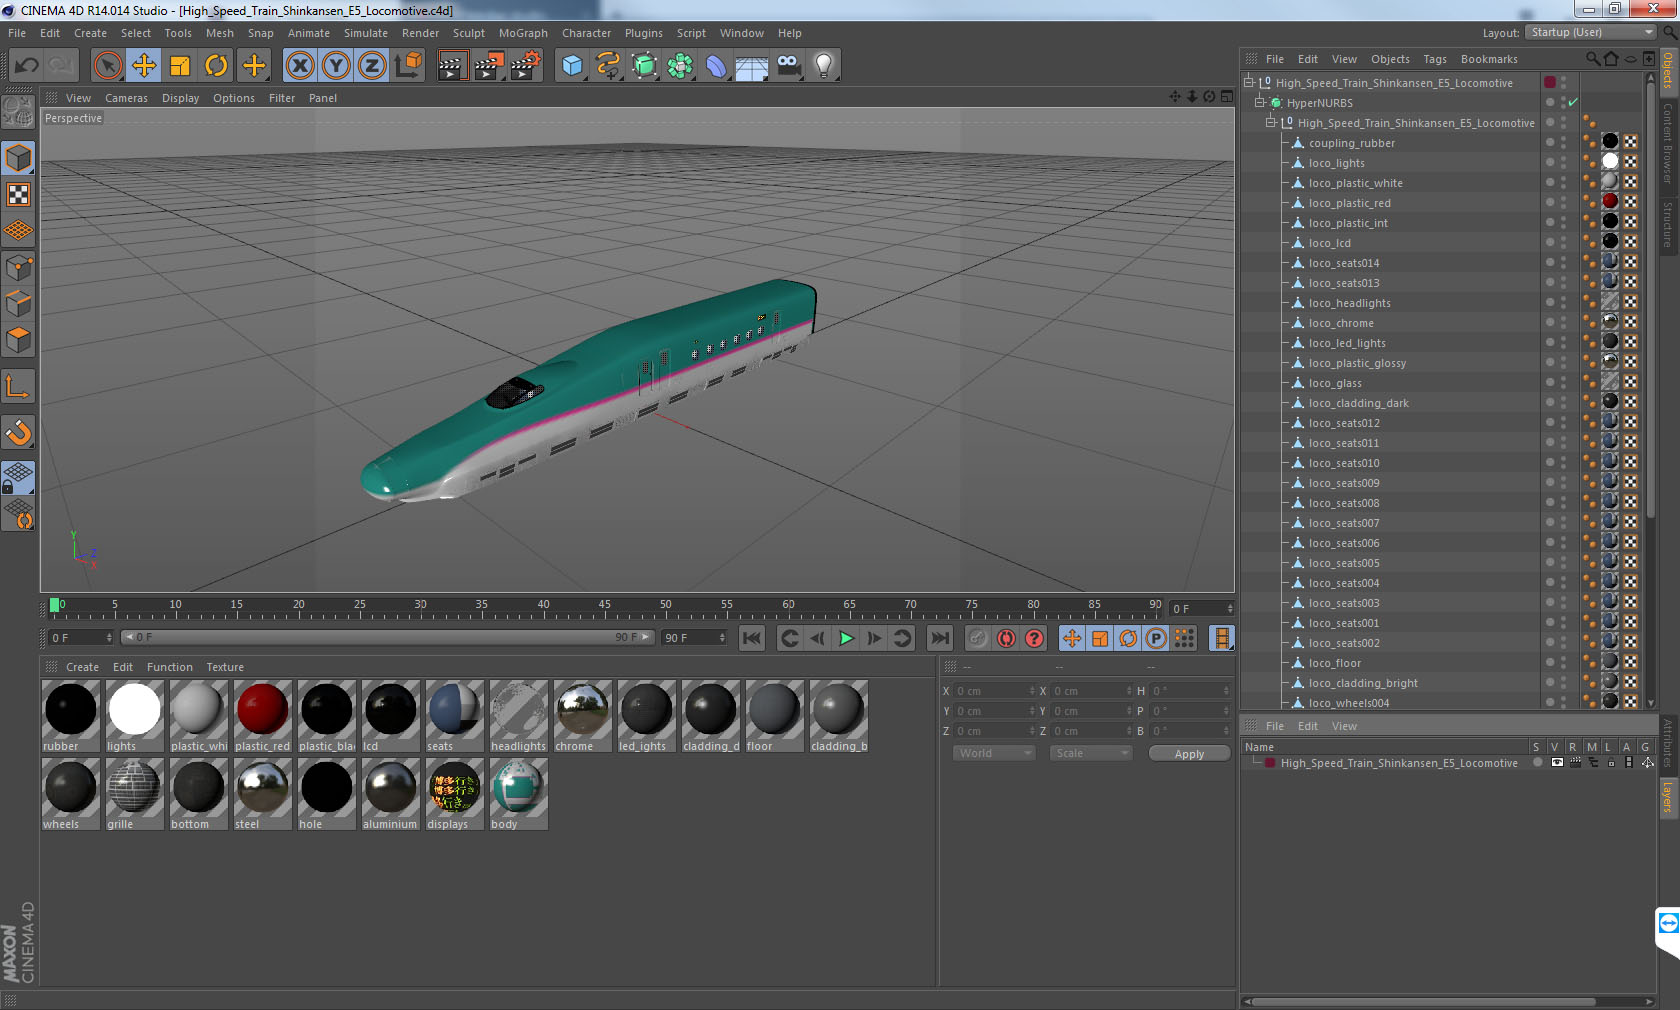Click the Make Editable icon
1680x1010 pixels.
coord(18,111)
